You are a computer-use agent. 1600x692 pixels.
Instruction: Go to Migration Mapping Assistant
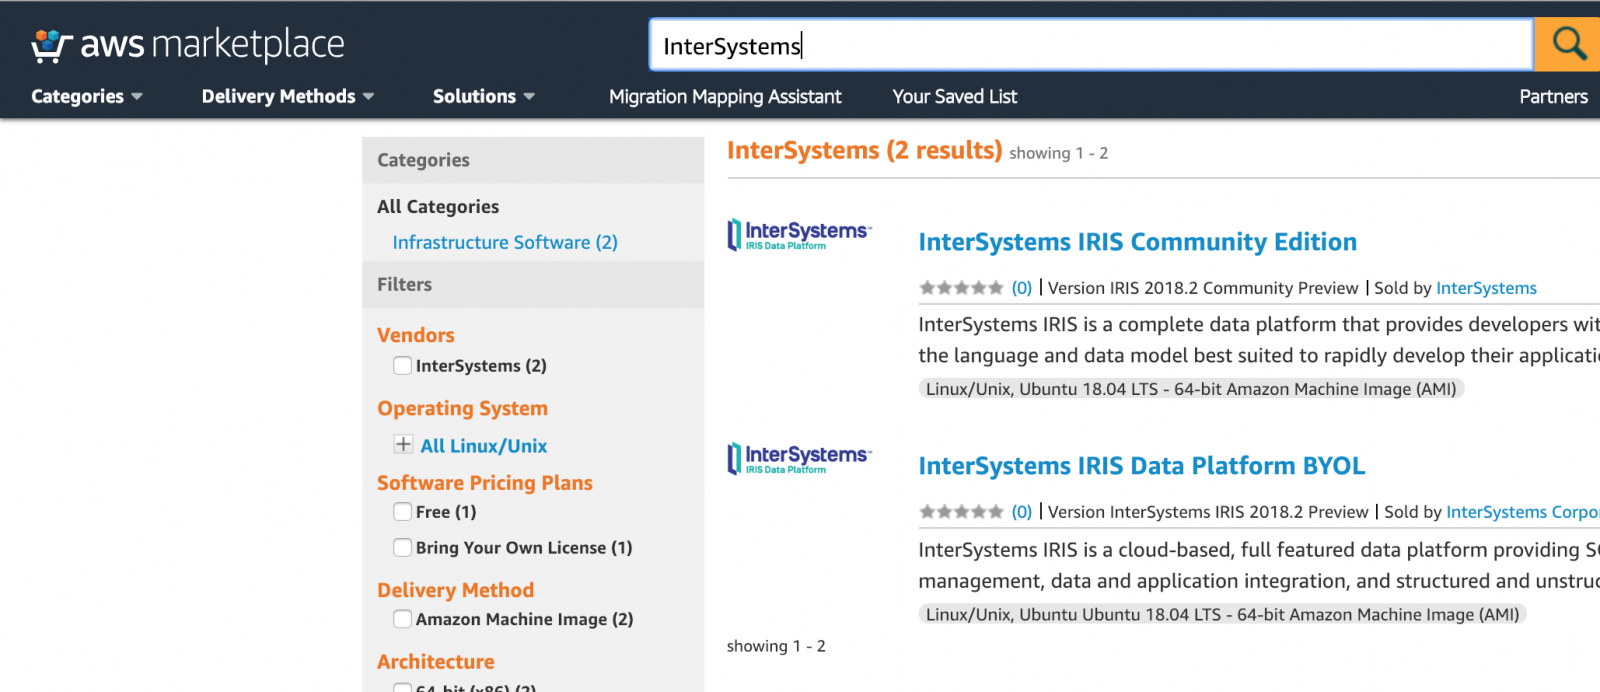pos(725,97)
